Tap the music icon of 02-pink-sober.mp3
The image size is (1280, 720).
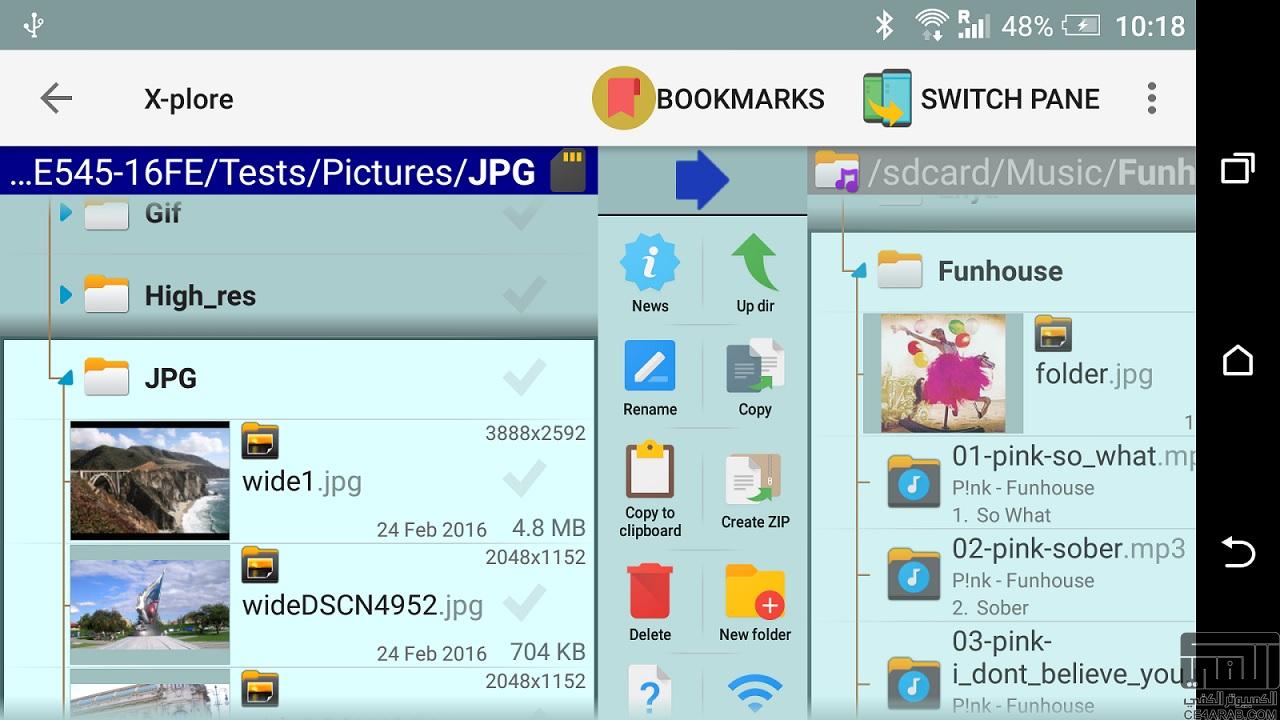pyautogui.click(x=914, y=574)
